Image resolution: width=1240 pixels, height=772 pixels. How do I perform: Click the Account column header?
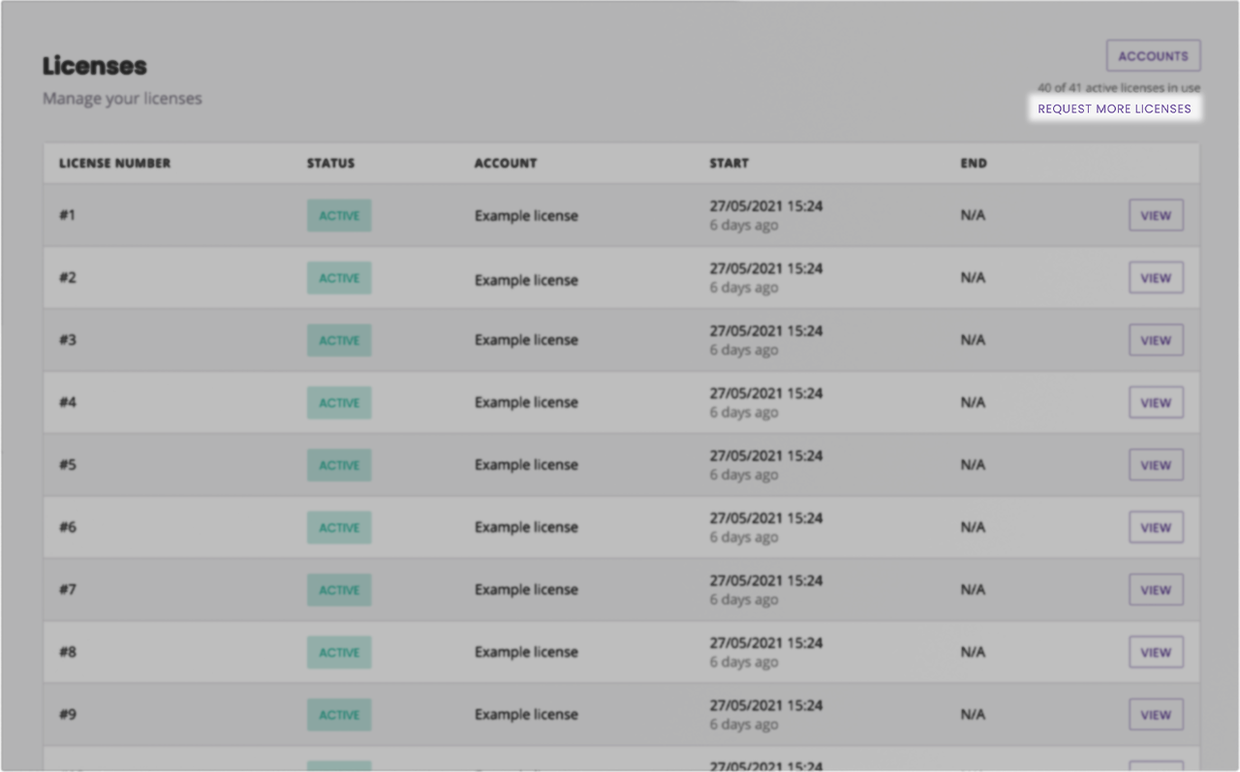[x=505, y=163]
